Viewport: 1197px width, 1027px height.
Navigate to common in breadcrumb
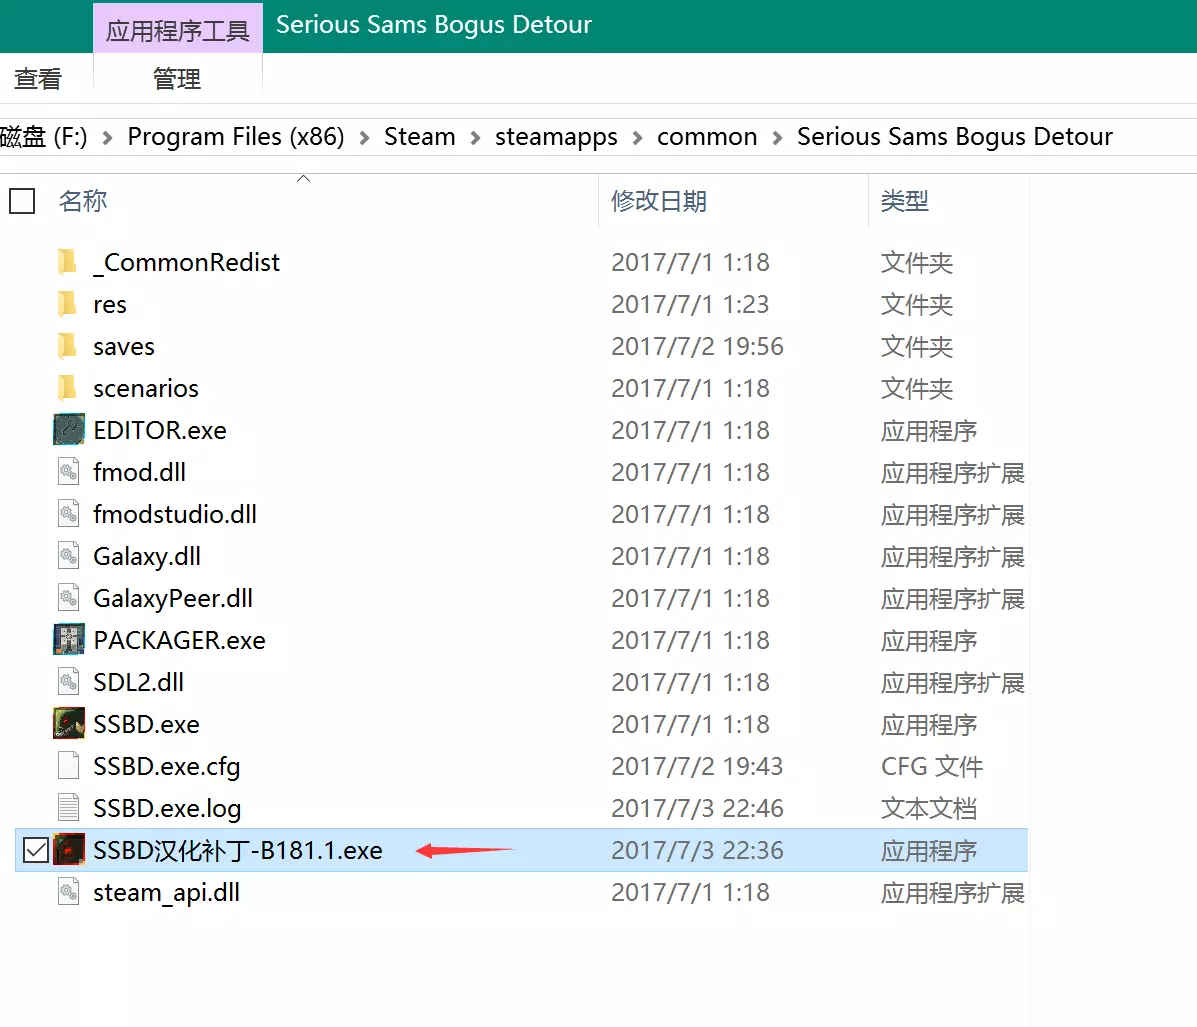point(707,137)
